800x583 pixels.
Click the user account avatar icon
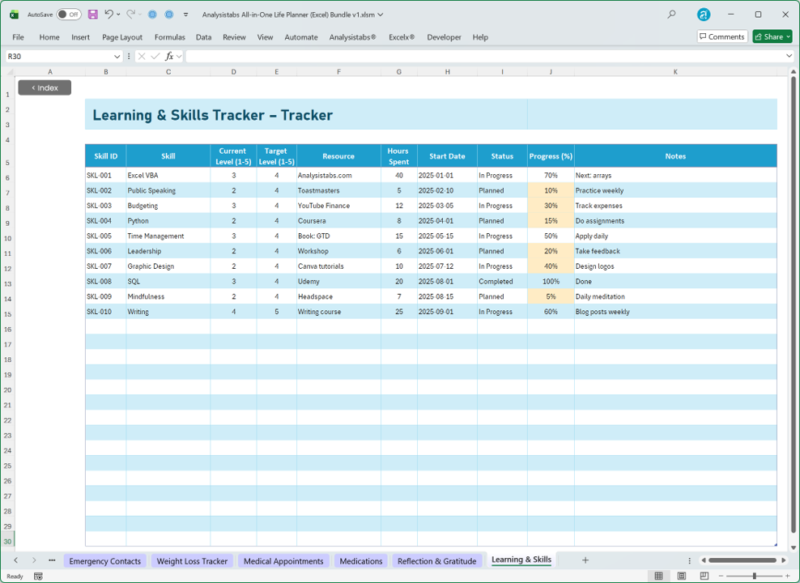pos(704,15)
